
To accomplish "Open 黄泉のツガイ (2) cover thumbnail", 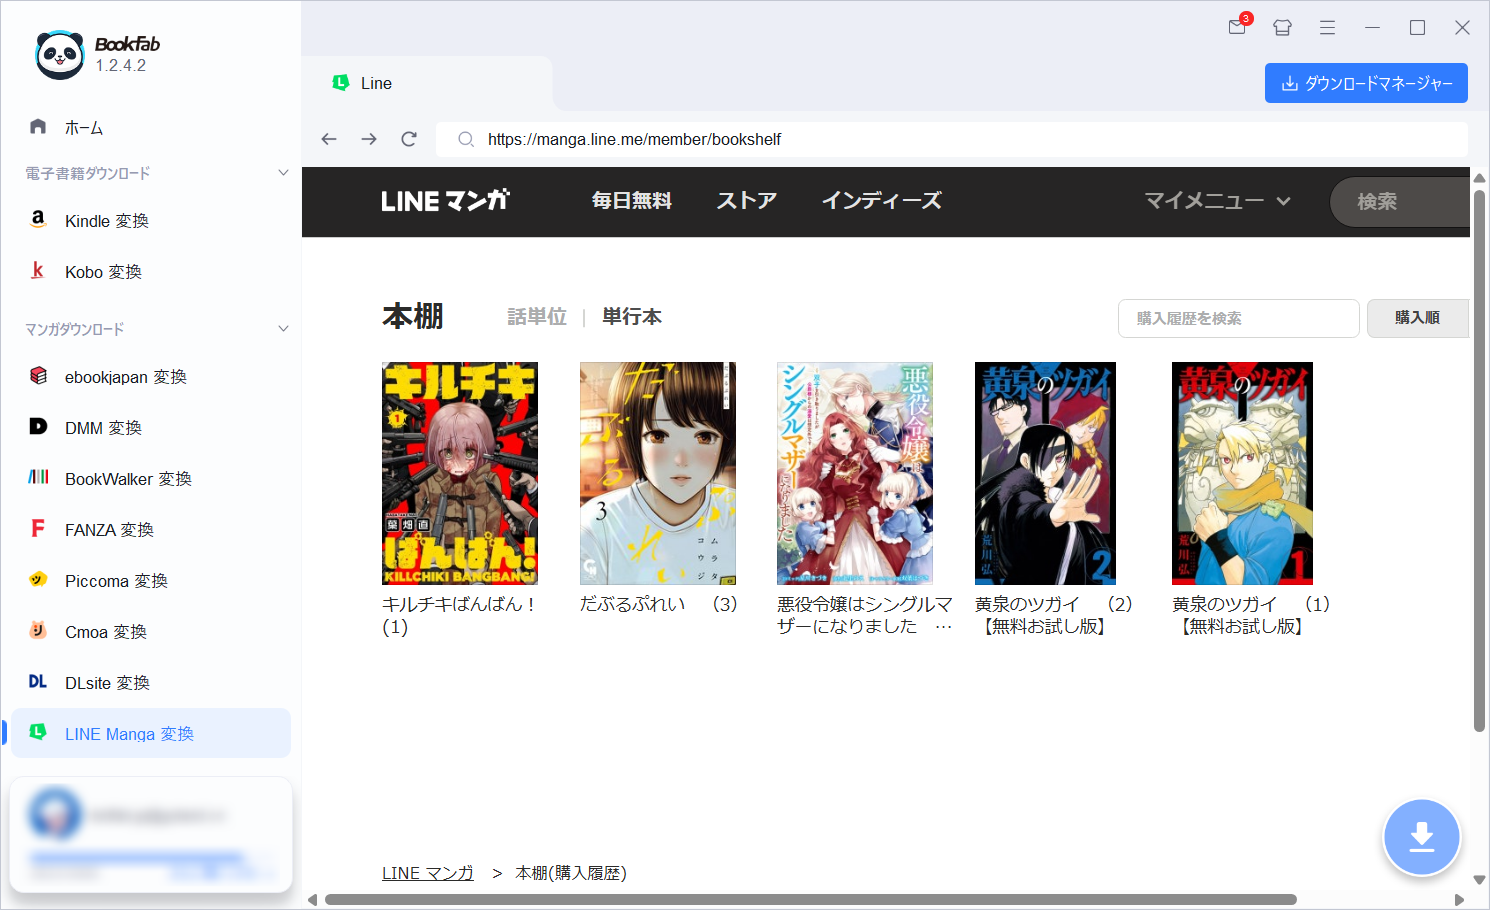I will (1045, 473).
